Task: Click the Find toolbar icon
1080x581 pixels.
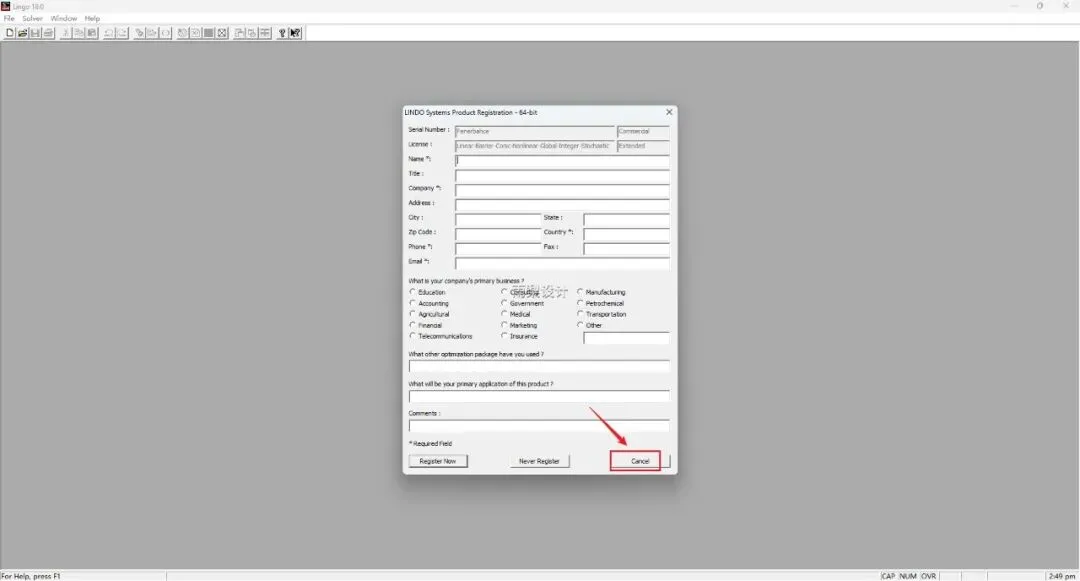Action: pyautogui.click(x=140, y=33)
